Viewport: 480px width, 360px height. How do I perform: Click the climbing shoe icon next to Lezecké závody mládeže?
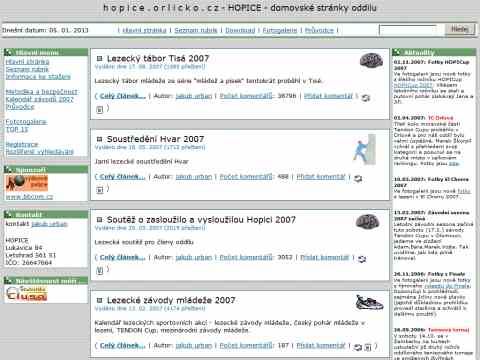pos(369,303)
